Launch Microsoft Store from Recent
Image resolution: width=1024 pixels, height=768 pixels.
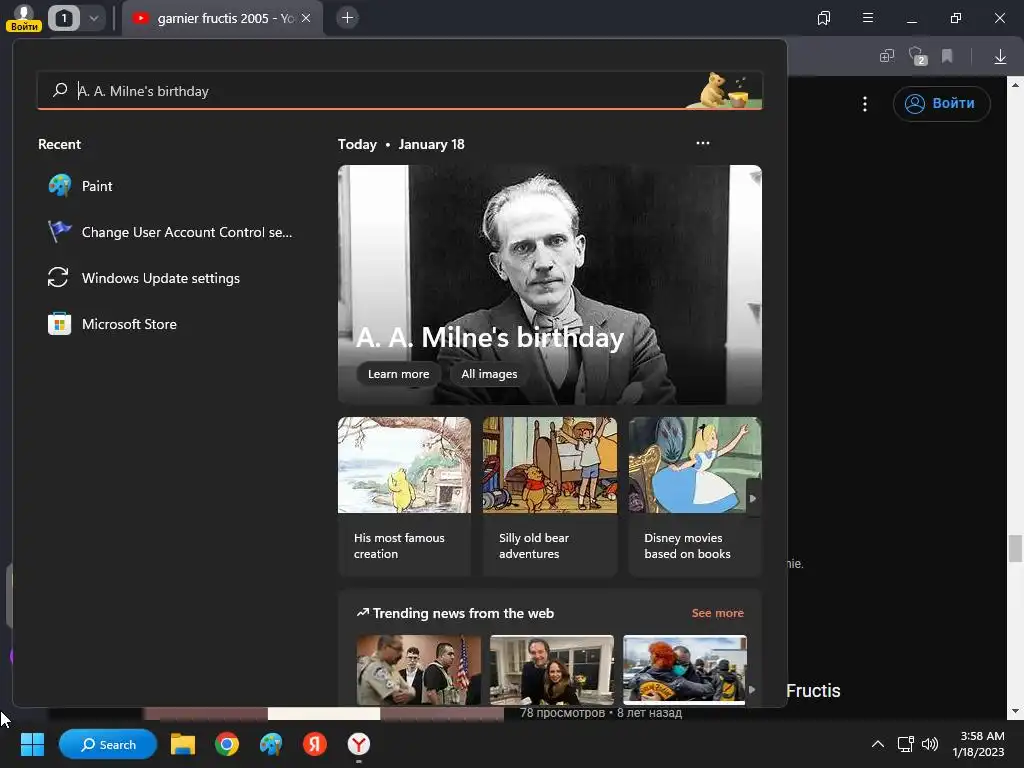point(171,324)
